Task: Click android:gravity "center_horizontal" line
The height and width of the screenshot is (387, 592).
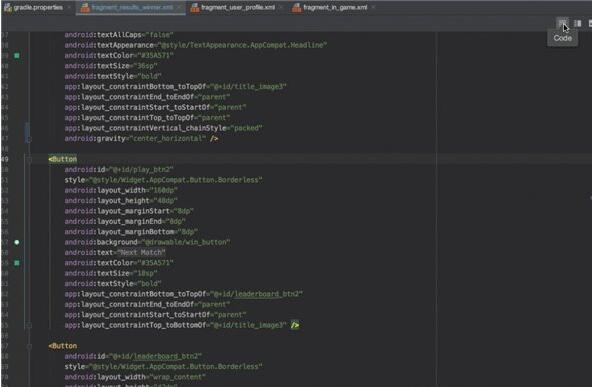Action: (141, 139)
